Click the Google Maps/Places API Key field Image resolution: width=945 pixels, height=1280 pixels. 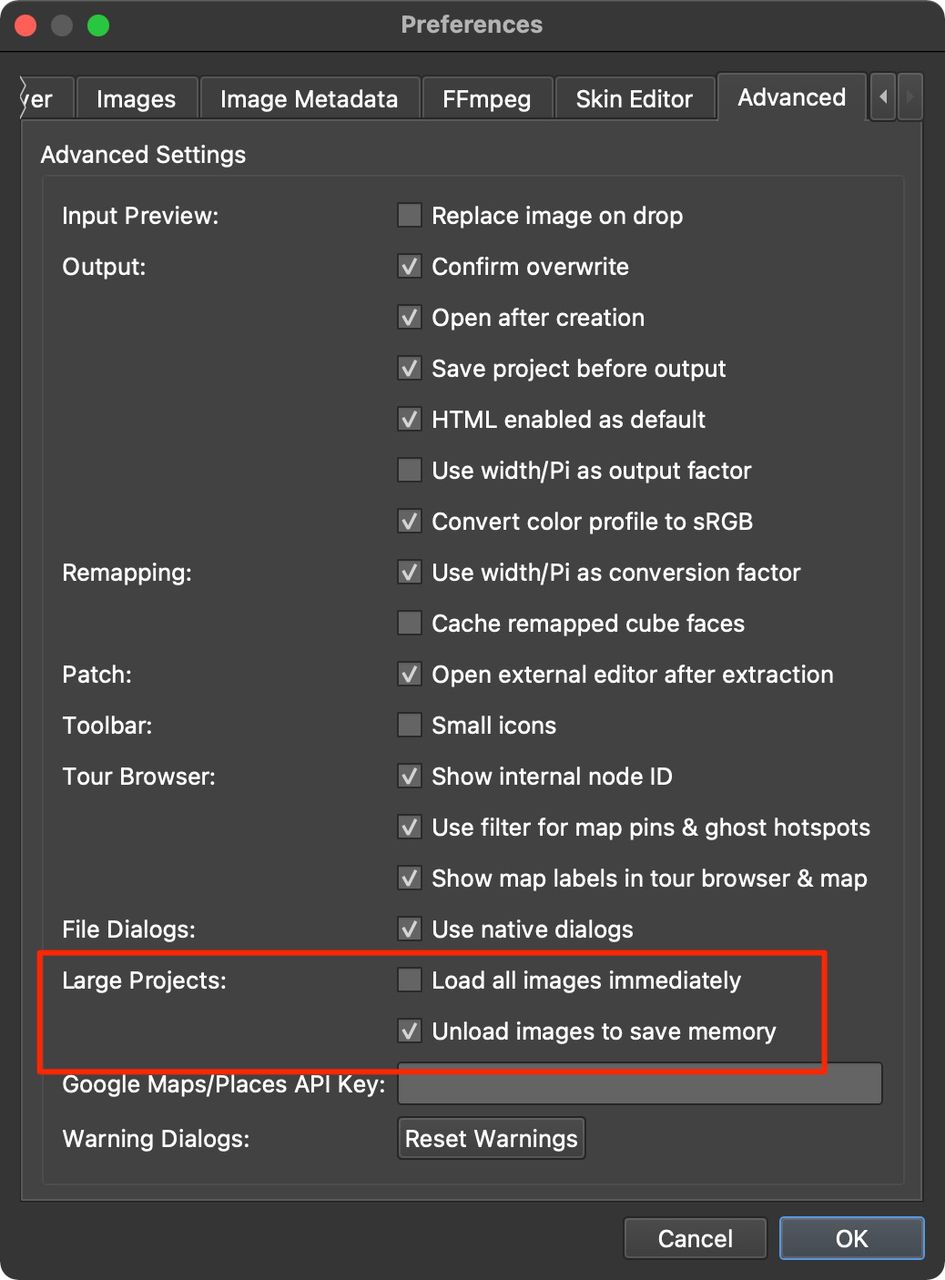coord(639,1083)
